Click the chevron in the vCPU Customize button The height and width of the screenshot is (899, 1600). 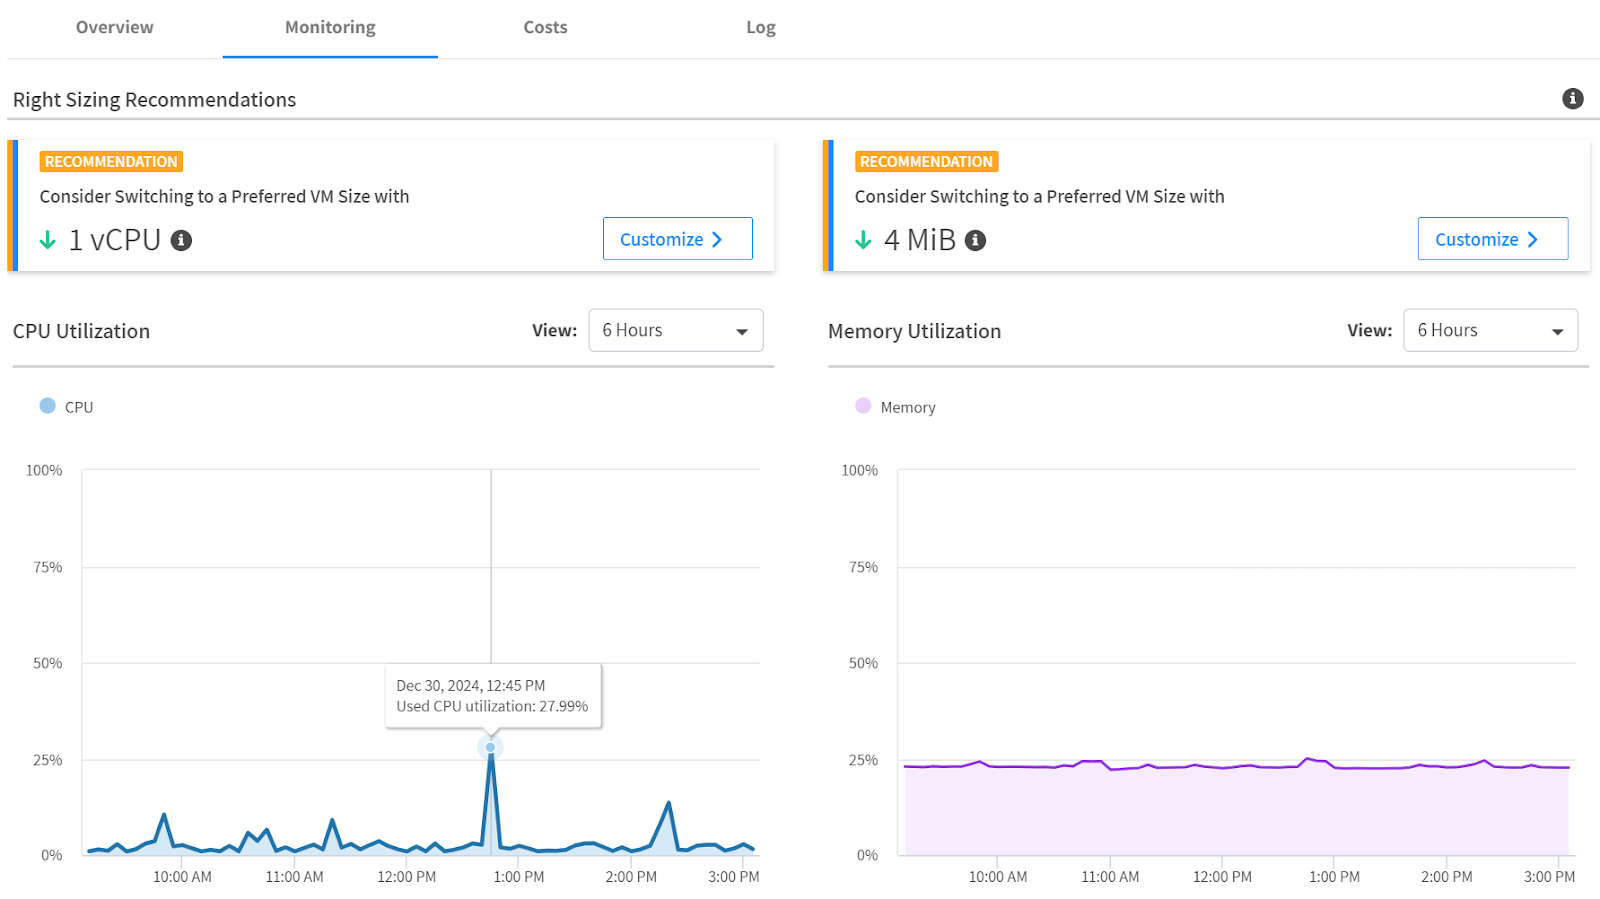click(717, 240)
